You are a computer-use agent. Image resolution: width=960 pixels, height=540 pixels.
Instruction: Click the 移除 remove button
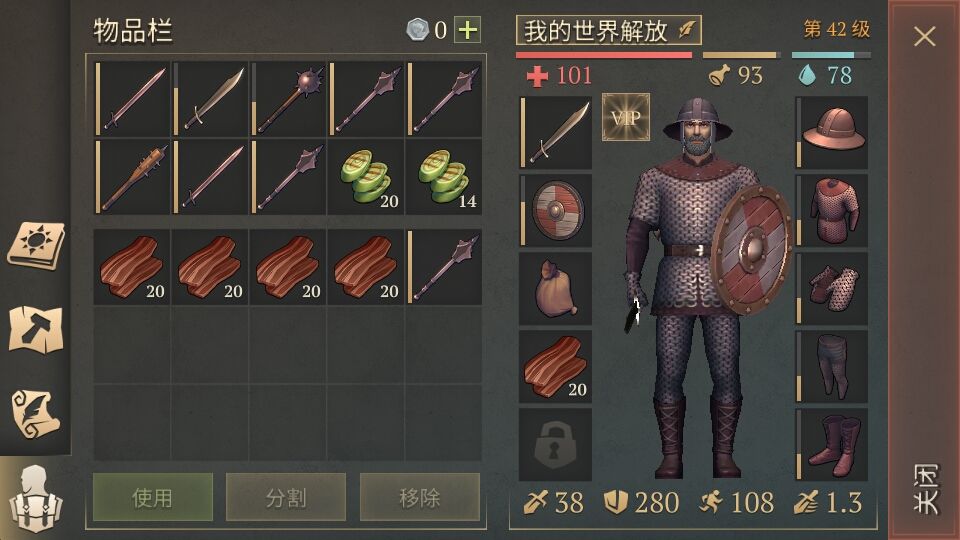[419, 497]
